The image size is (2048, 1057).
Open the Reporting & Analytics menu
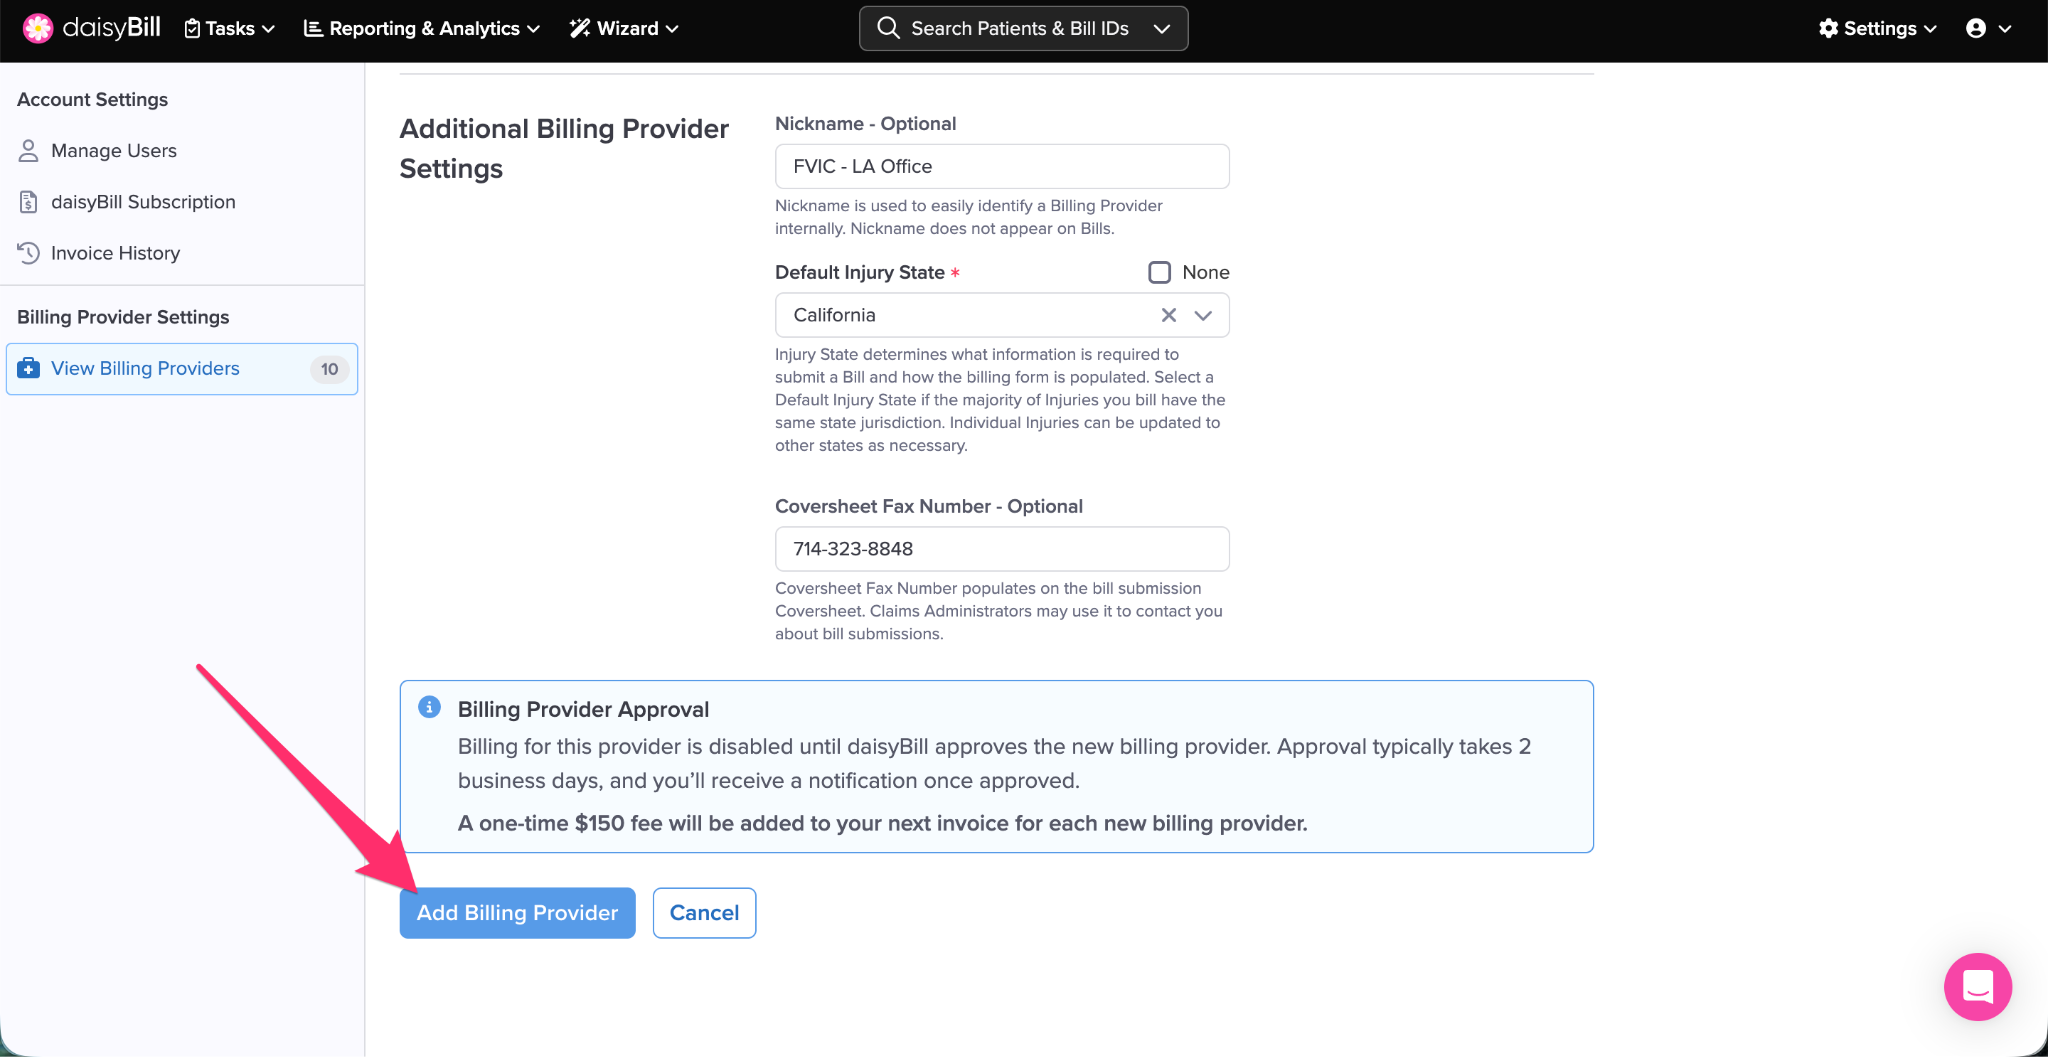coord(421,28)
